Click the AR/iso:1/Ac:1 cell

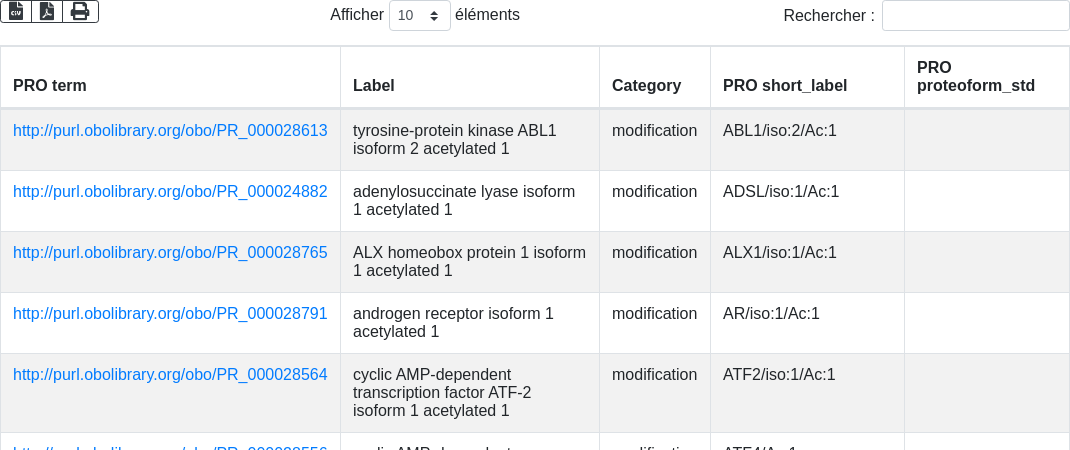[771, 314]
